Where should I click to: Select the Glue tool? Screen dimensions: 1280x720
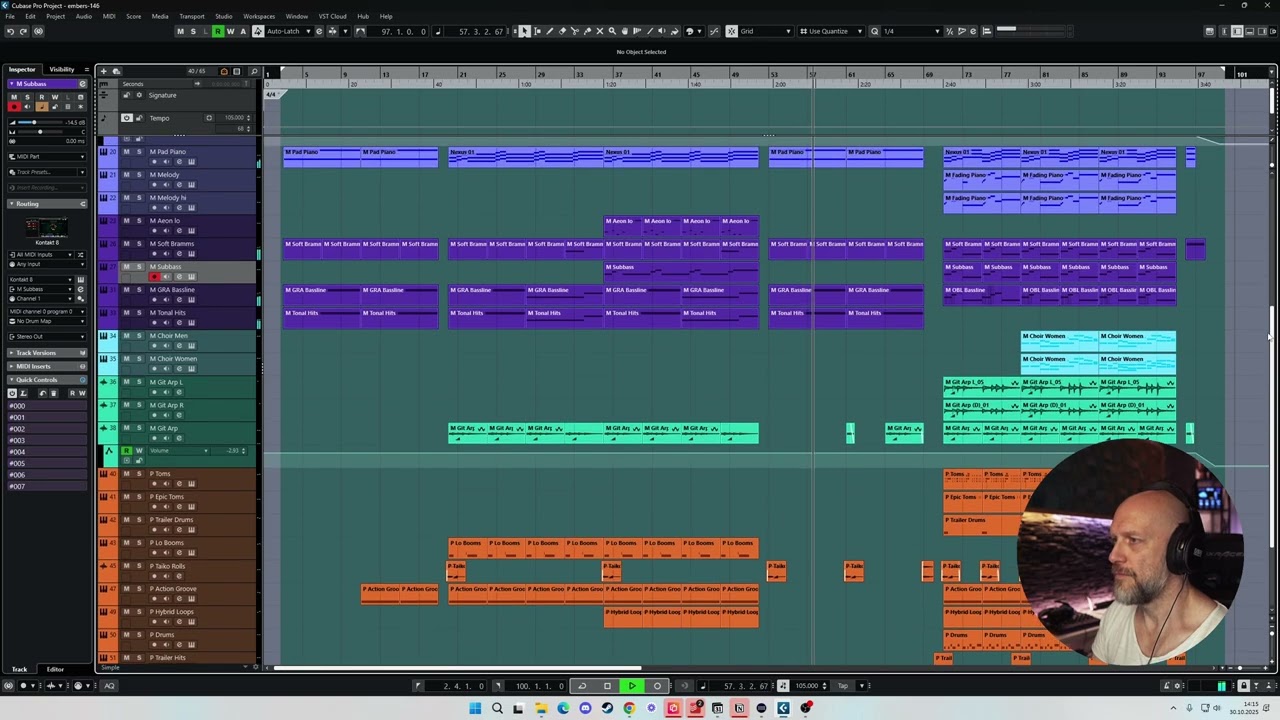587,31
